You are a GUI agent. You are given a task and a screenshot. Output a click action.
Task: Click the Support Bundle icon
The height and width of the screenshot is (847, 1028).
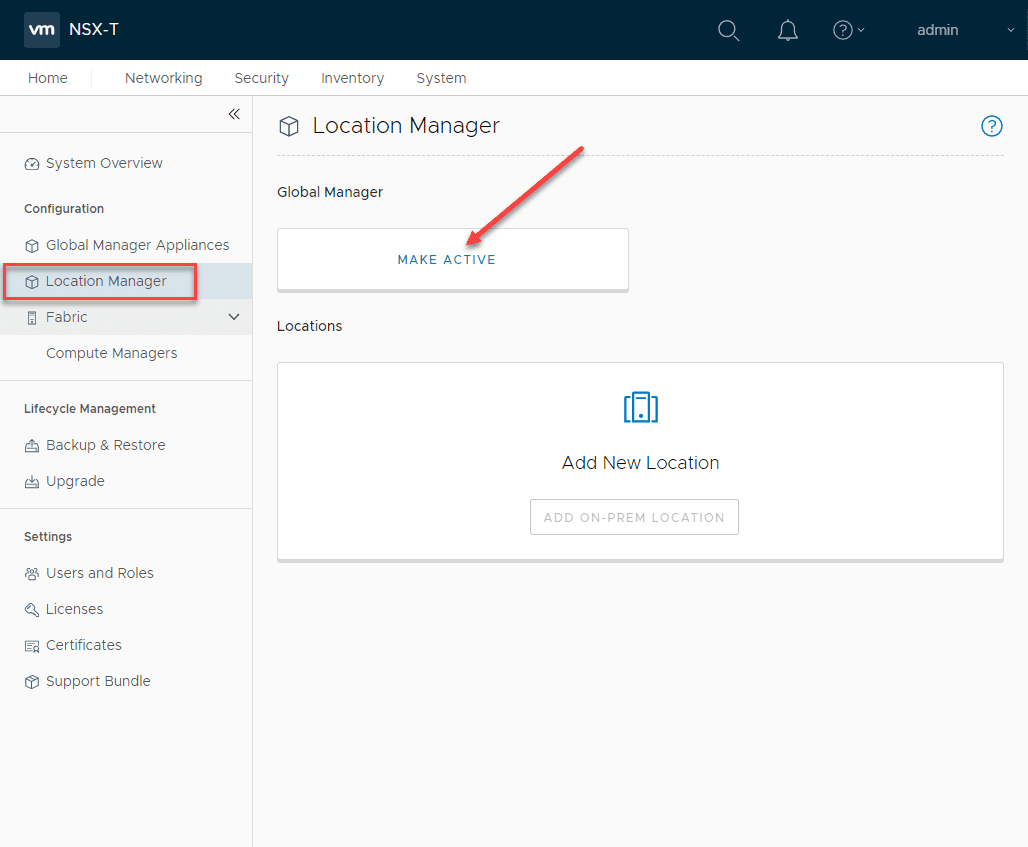point(30,680)
